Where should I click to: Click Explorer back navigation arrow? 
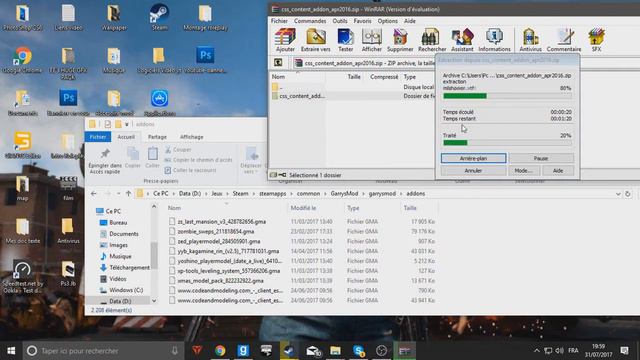94,193
